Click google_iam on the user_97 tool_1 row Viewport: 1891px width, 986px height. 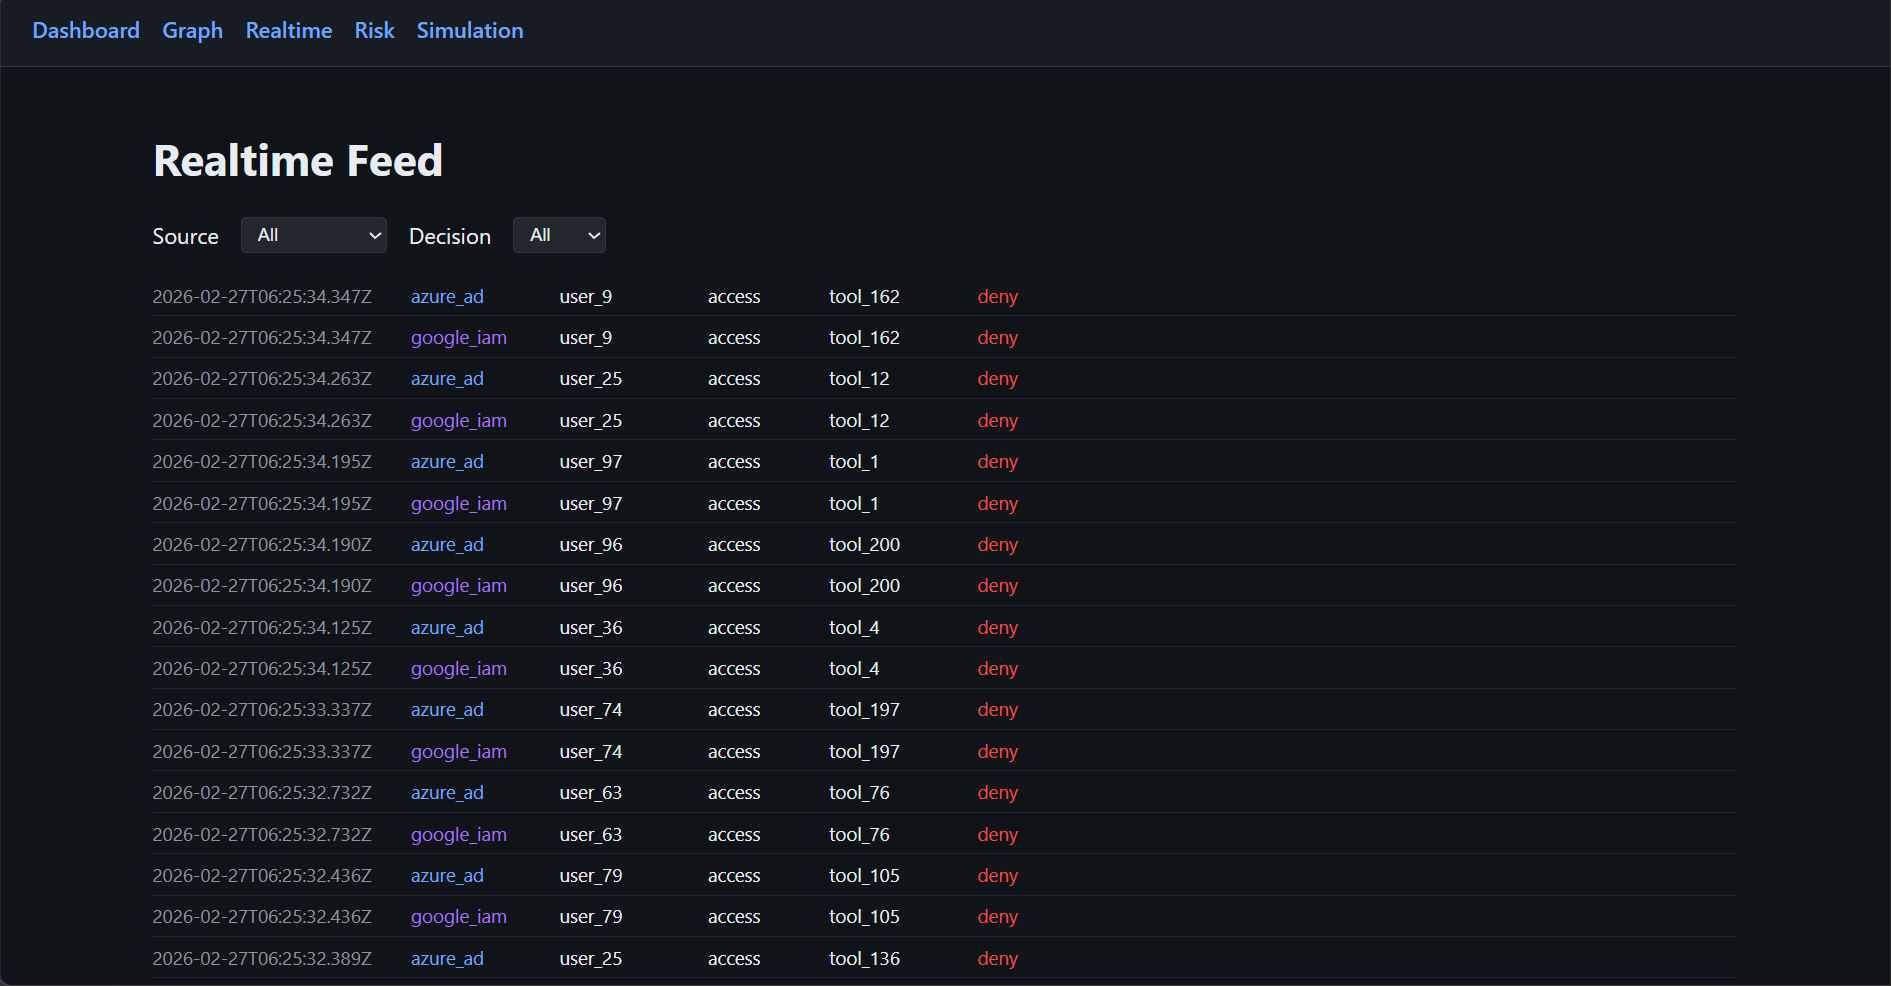(458, 503)
